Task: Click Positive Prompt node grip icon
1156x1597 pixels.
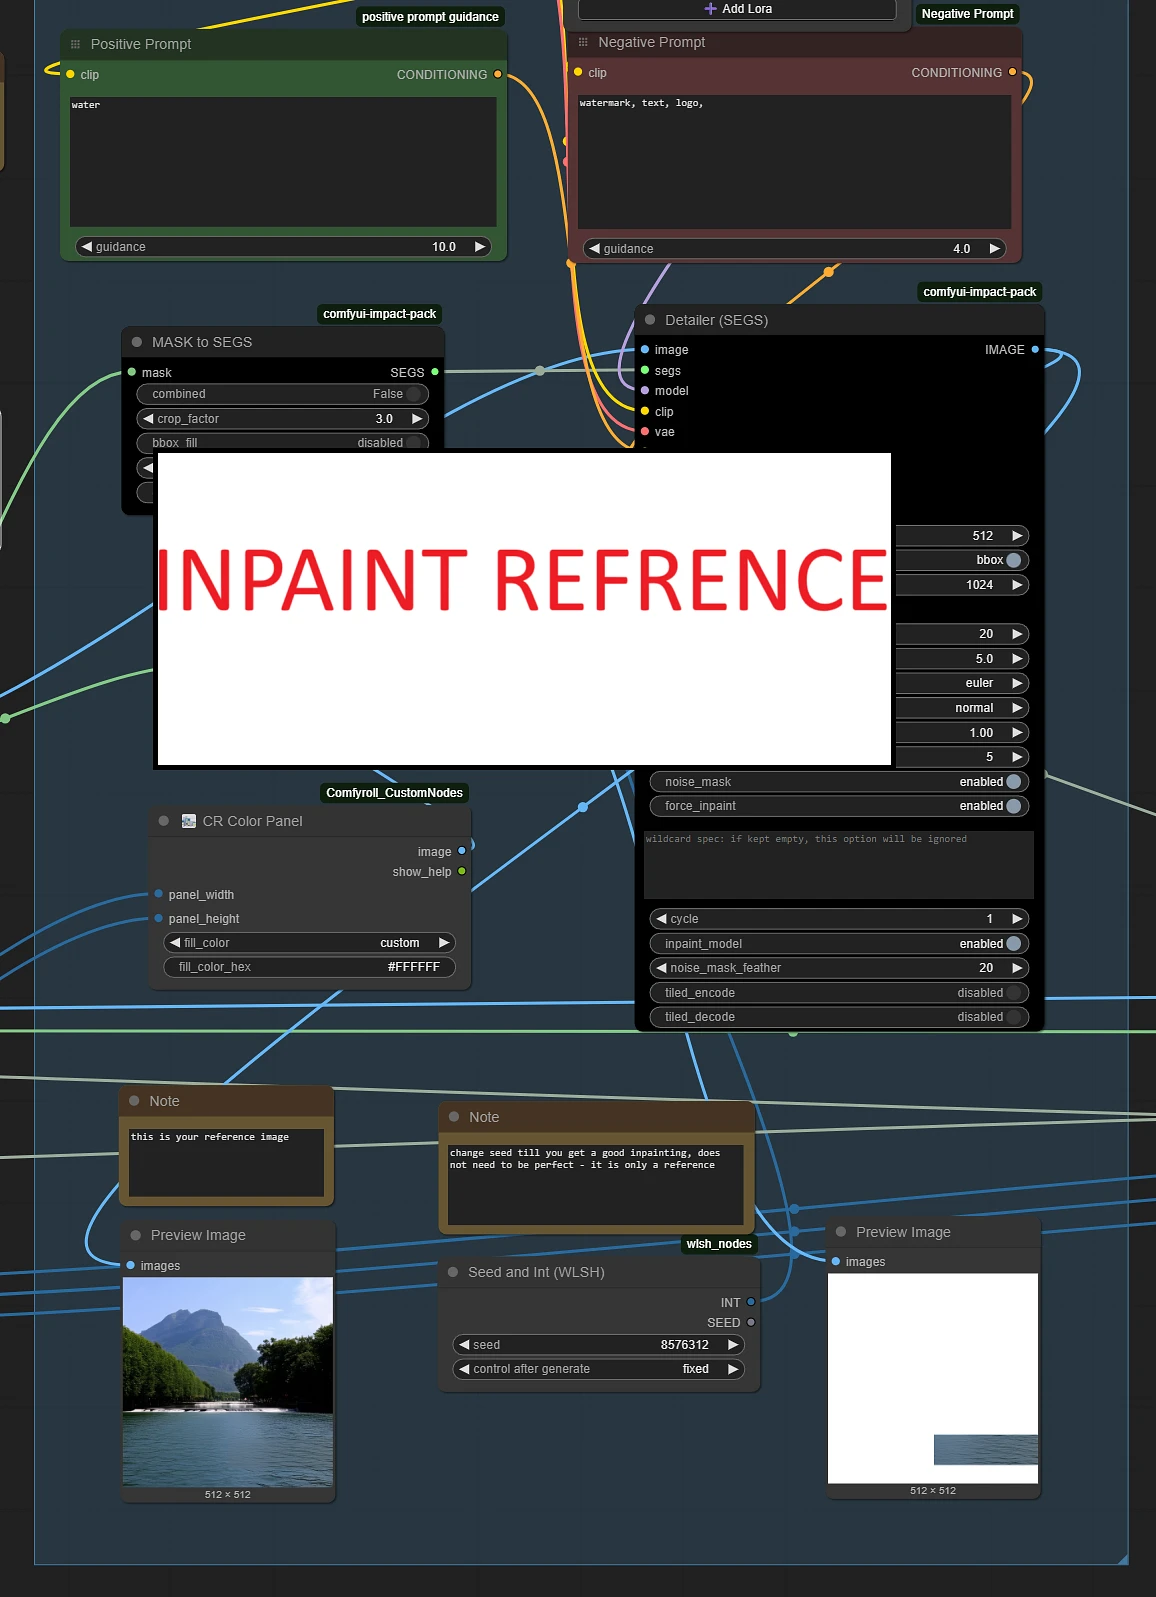Action: click(x=75, y=44)
